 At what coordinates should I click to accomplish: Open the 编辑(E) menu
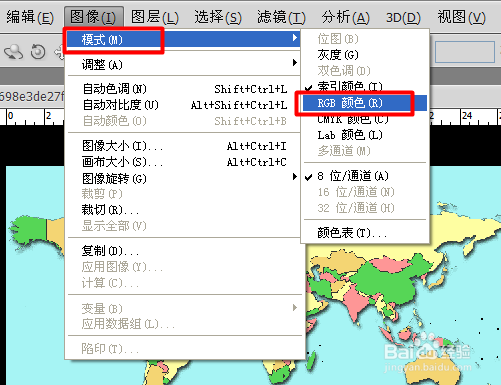(x=30, y=17)
